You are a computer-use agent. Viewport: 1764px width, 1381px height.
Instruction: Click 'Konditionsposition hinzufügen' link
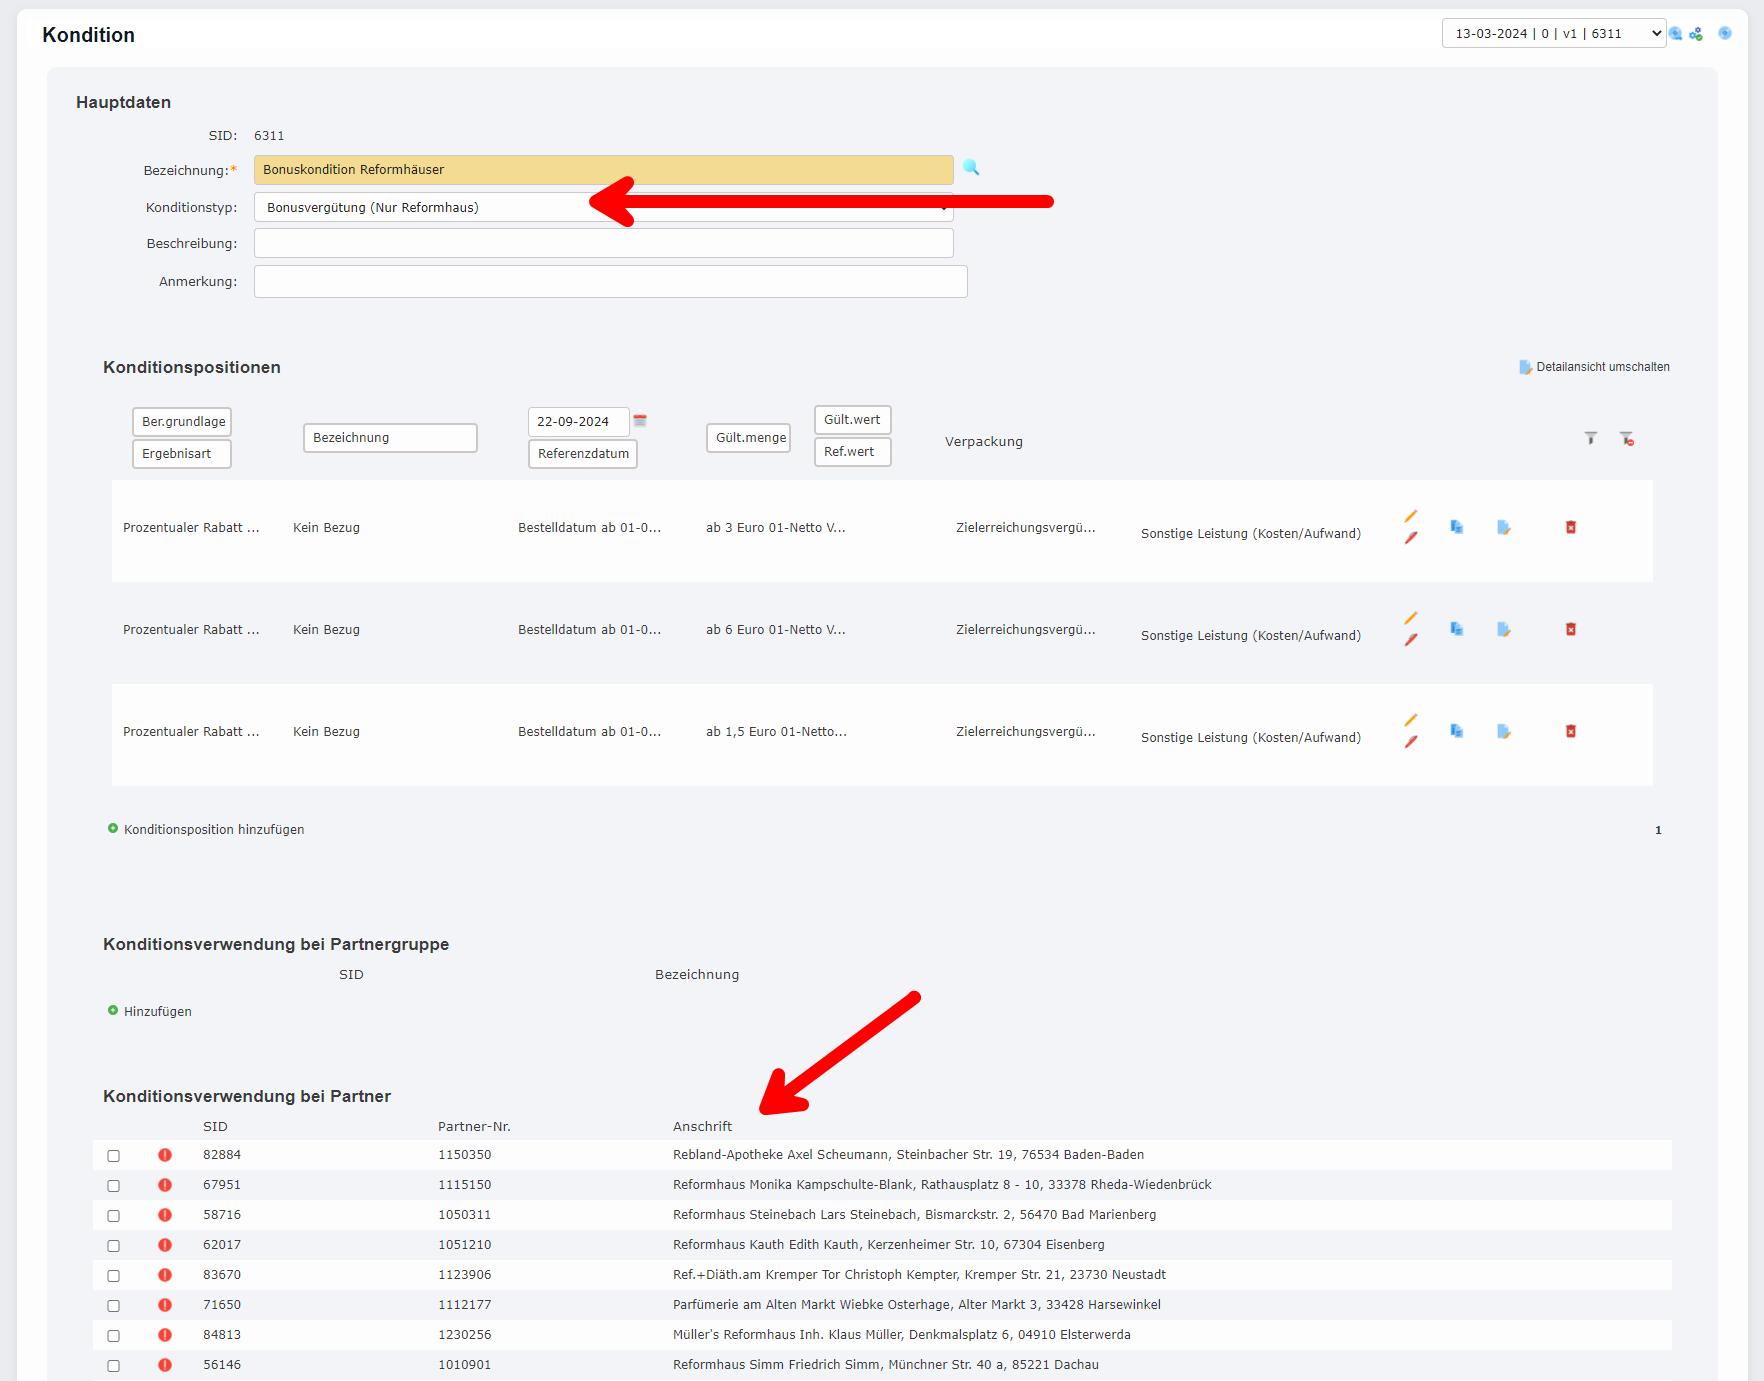[213, 830]
